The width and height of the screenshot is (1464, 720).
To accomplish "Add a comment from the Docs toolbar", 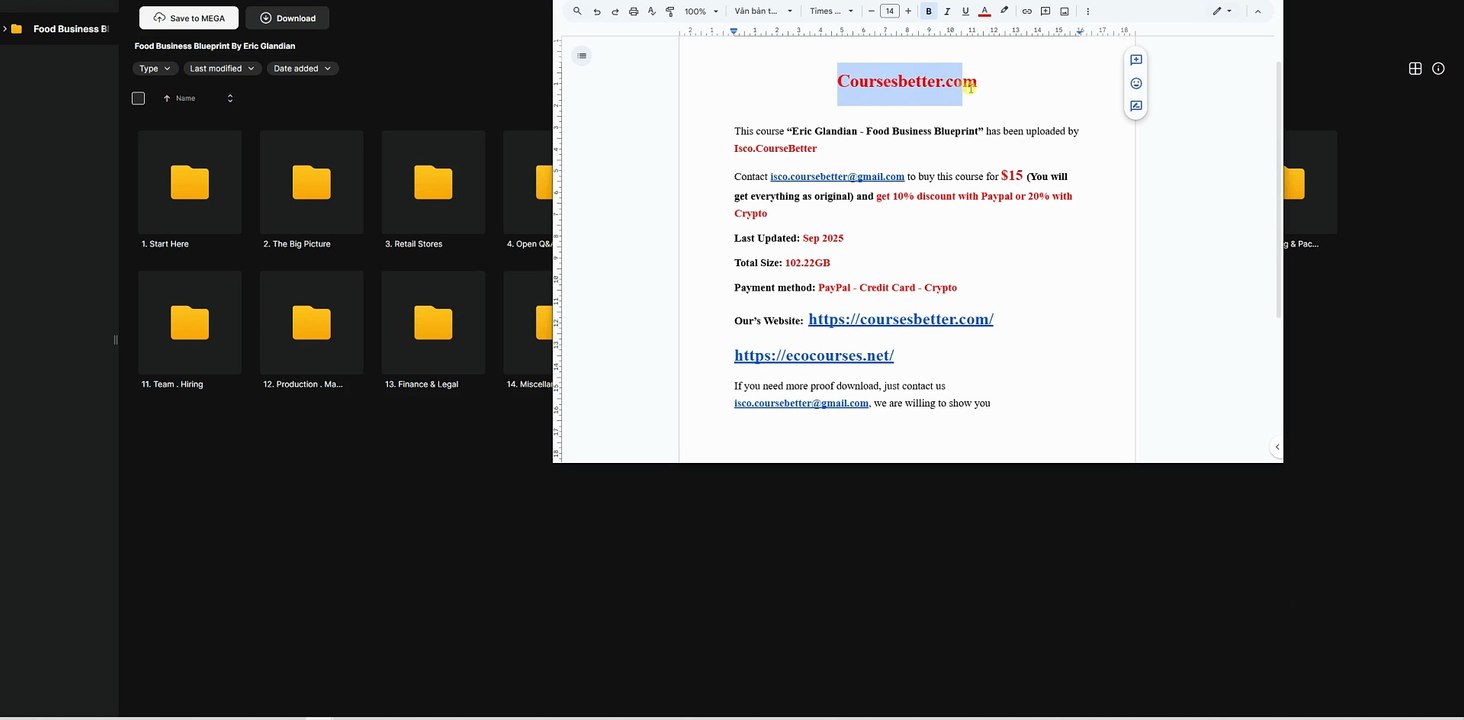I will pos(1045,11).
